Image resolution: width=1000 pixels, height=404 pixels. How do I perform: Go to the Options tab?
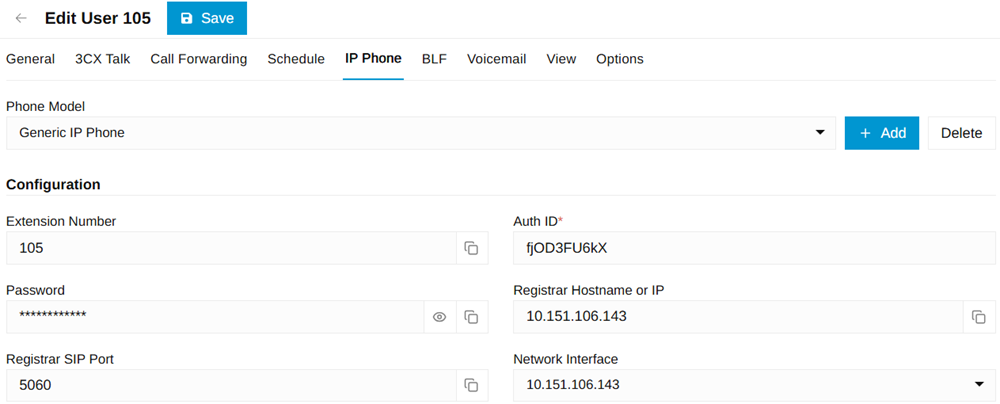620,59
